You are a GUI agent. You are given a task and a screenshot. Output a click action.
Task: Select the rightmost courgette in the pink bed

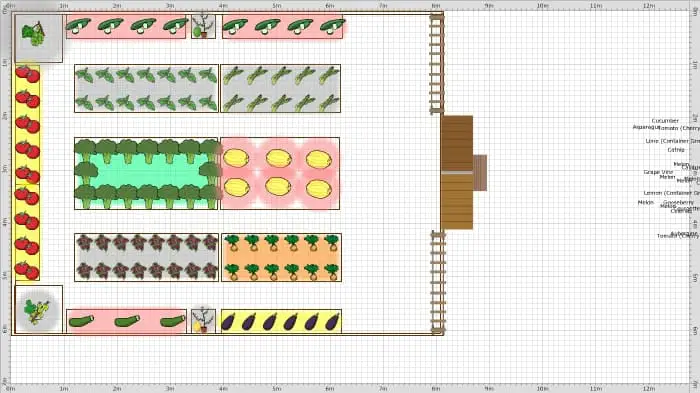click(x=172, y=321)
